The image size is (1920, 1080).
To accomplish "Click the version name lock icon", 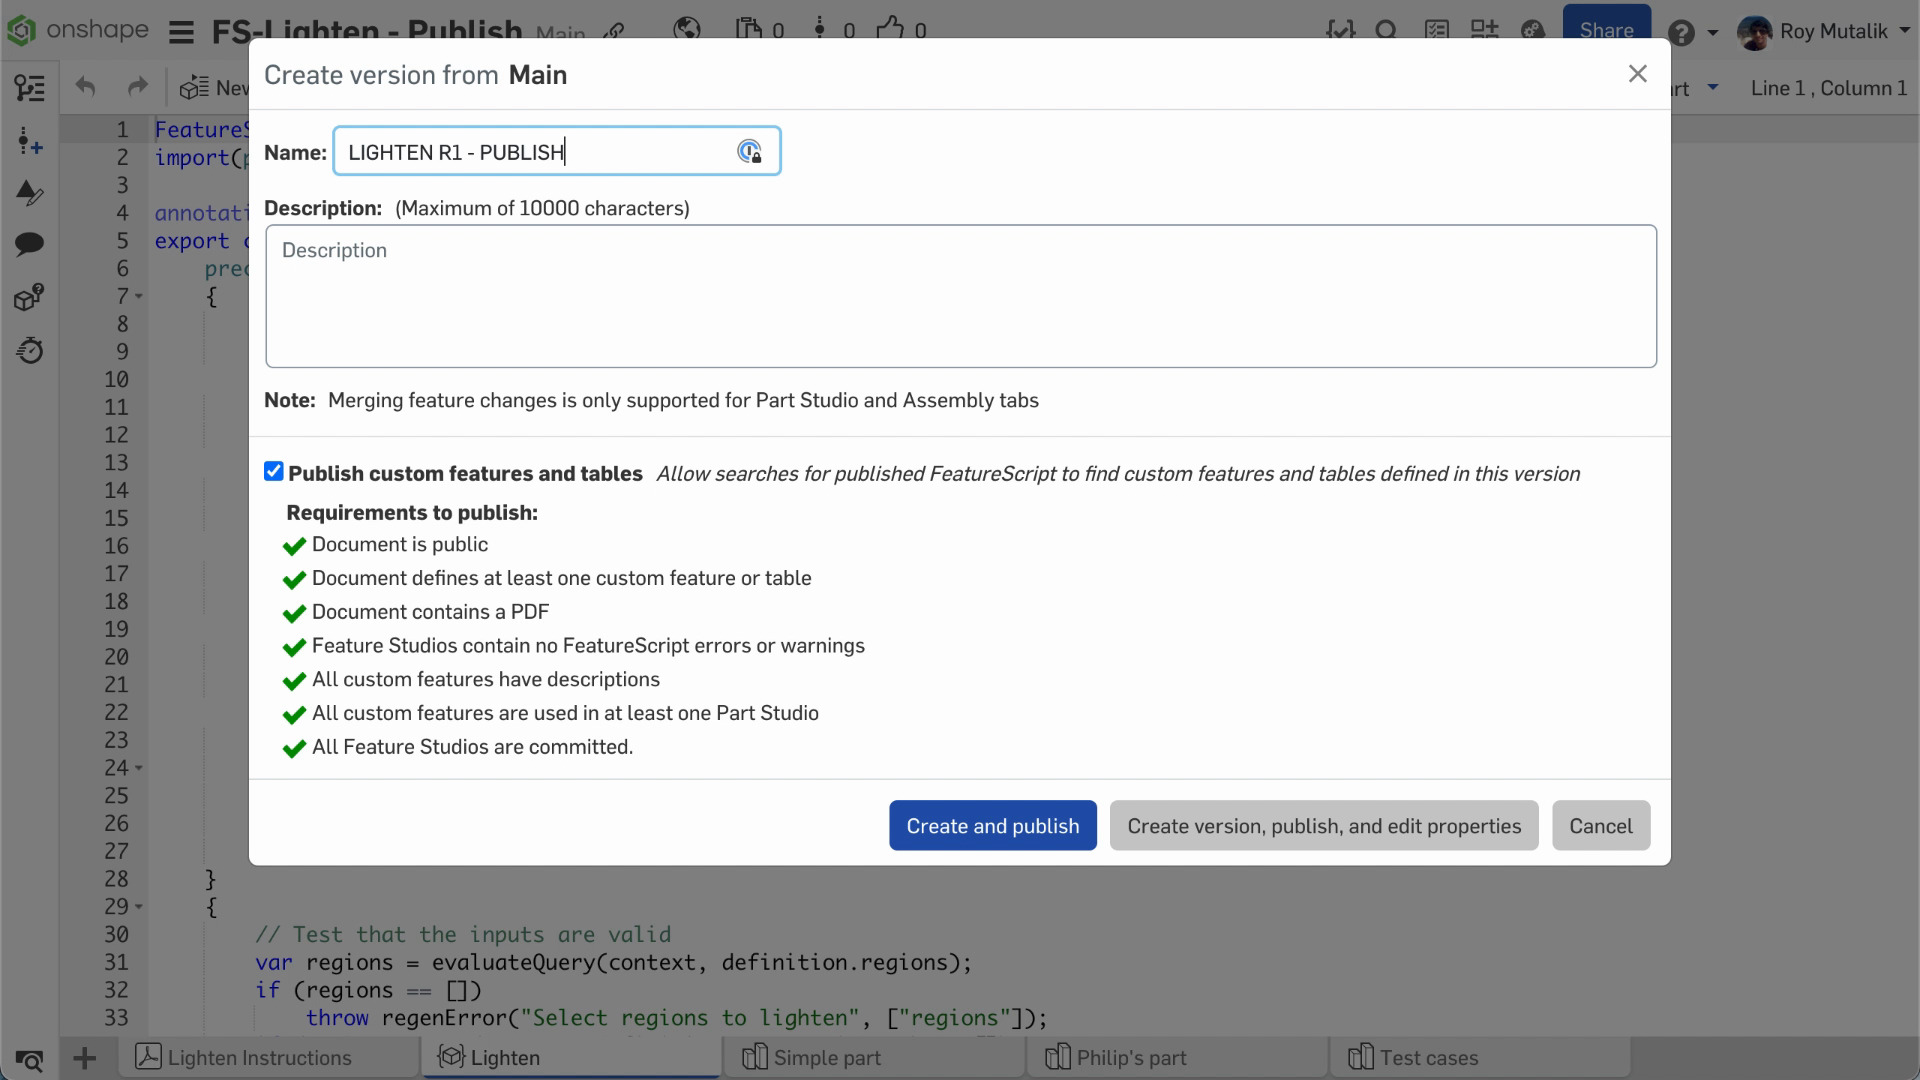I will (749, 152).
